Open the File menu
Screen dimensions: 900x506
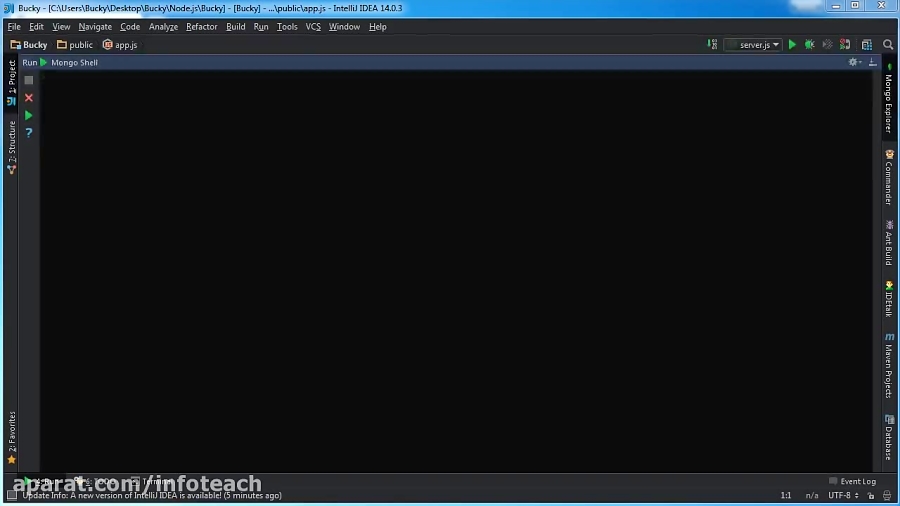point(14,27)
